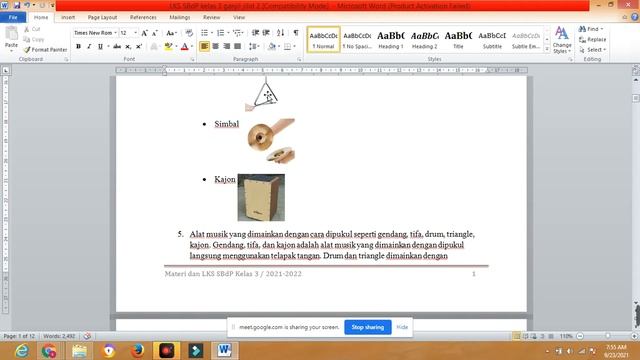640x360 pixels.
Task: Open the Select dropdown in Editing
Action: pyautogui.click(x=592, y=50)
